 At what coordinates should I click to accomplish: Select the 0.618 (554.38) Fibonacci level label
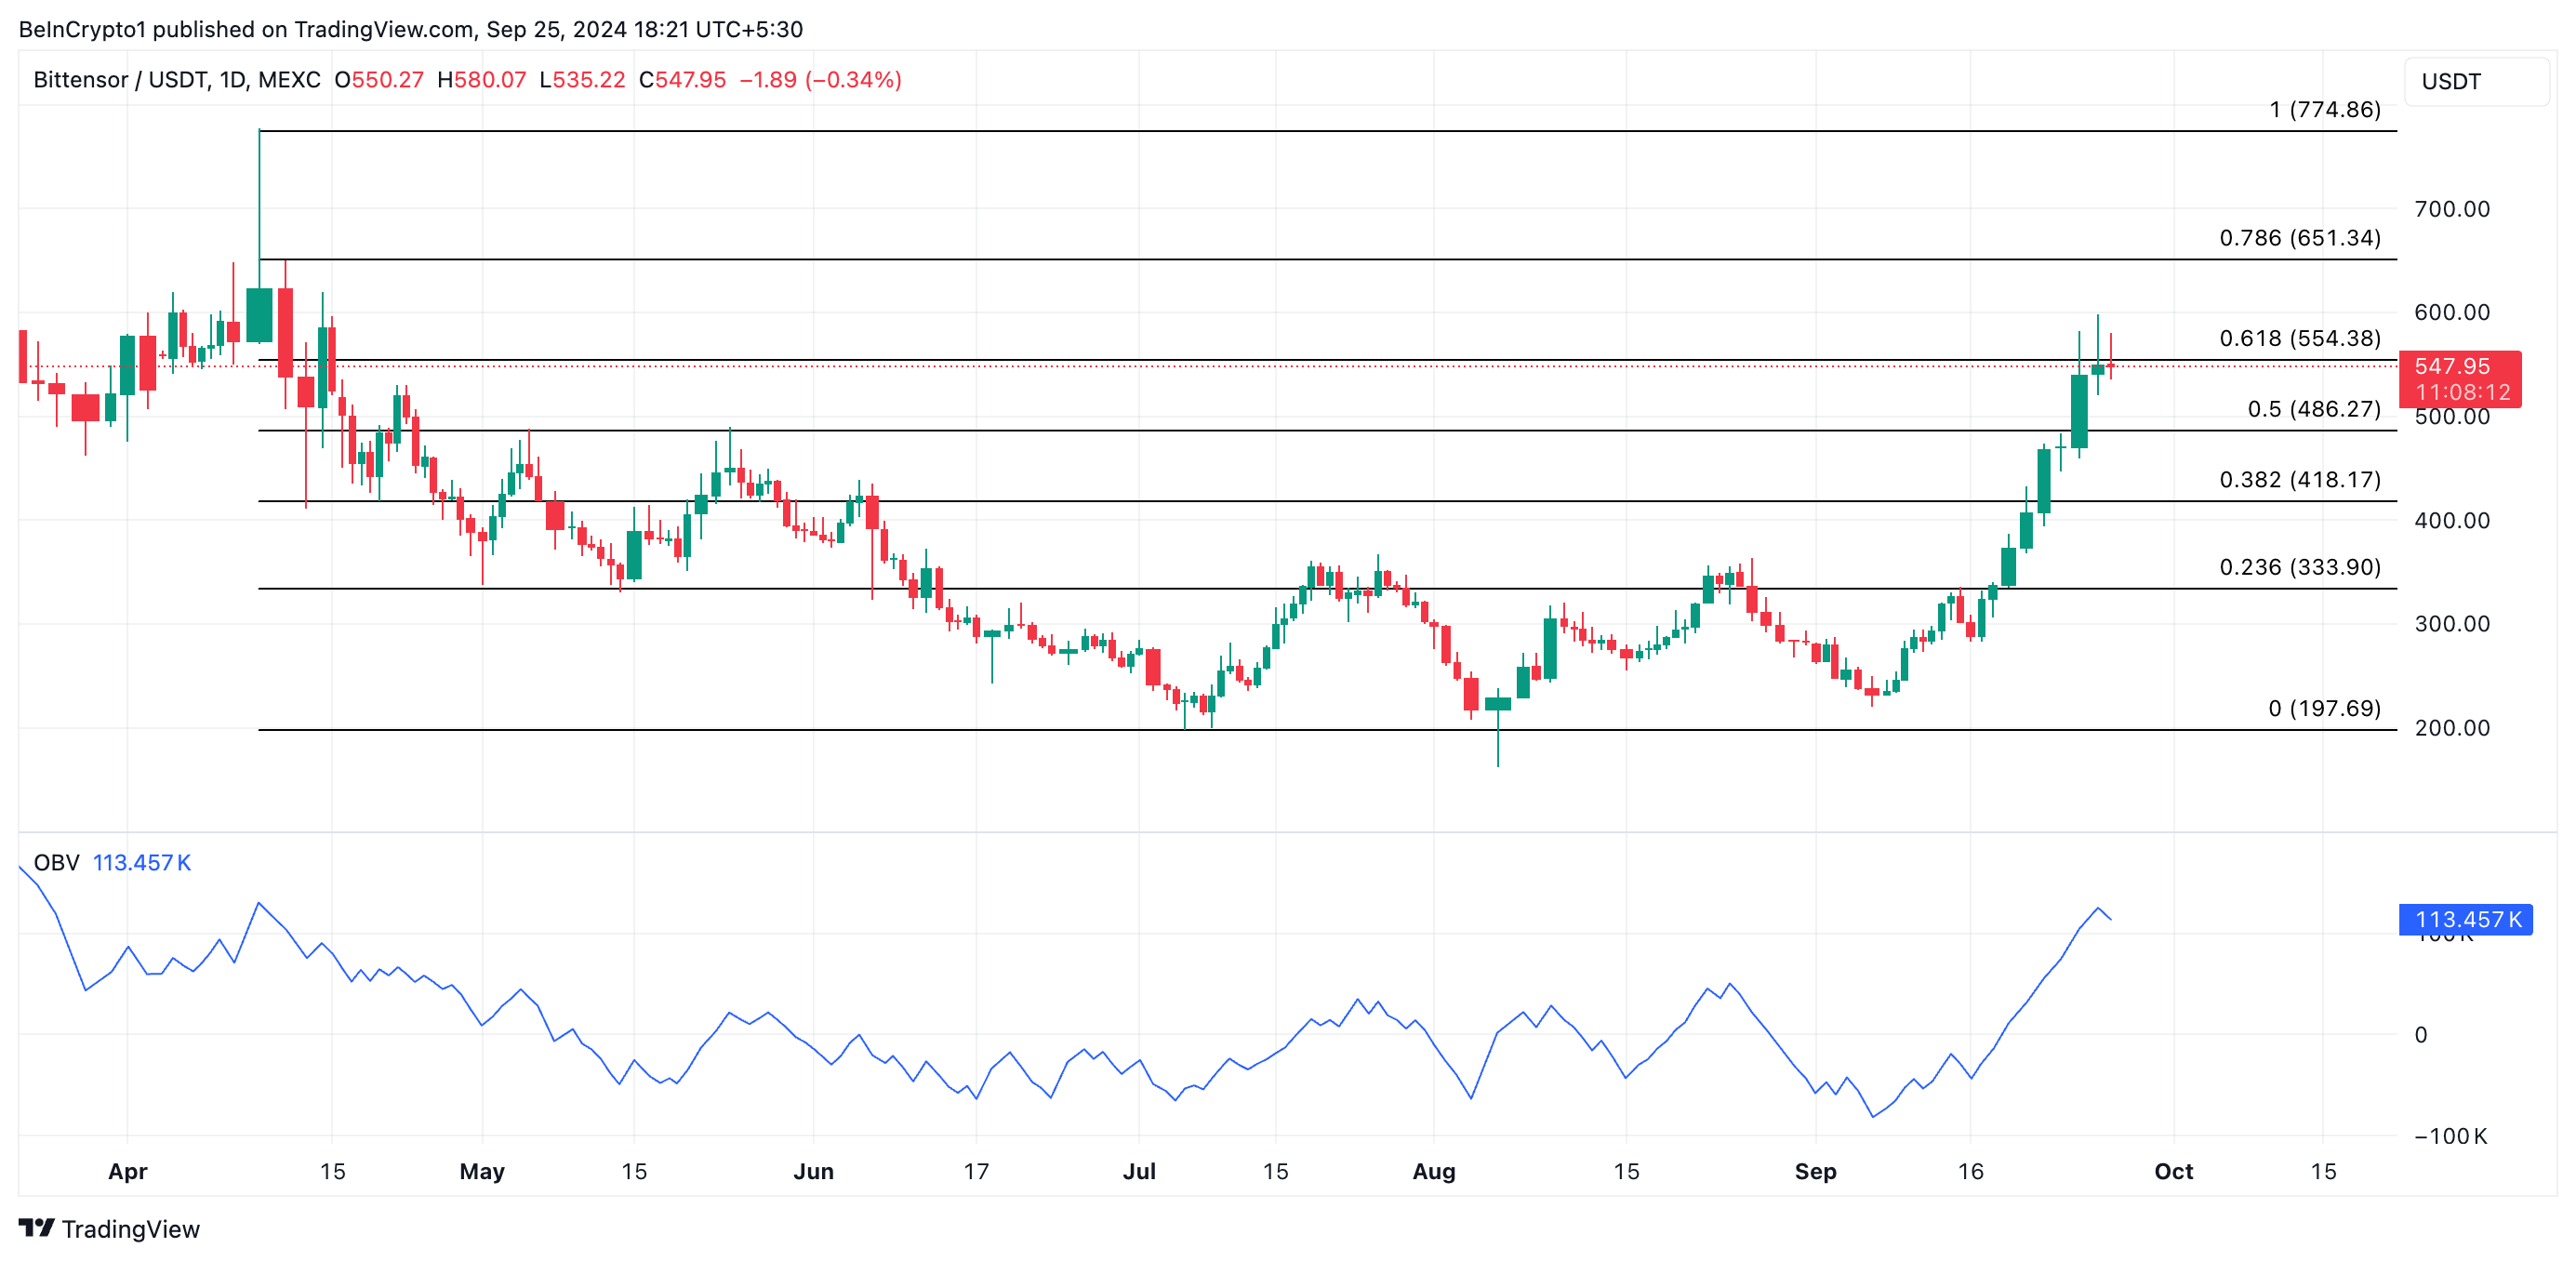click(x=2299, y=338)
